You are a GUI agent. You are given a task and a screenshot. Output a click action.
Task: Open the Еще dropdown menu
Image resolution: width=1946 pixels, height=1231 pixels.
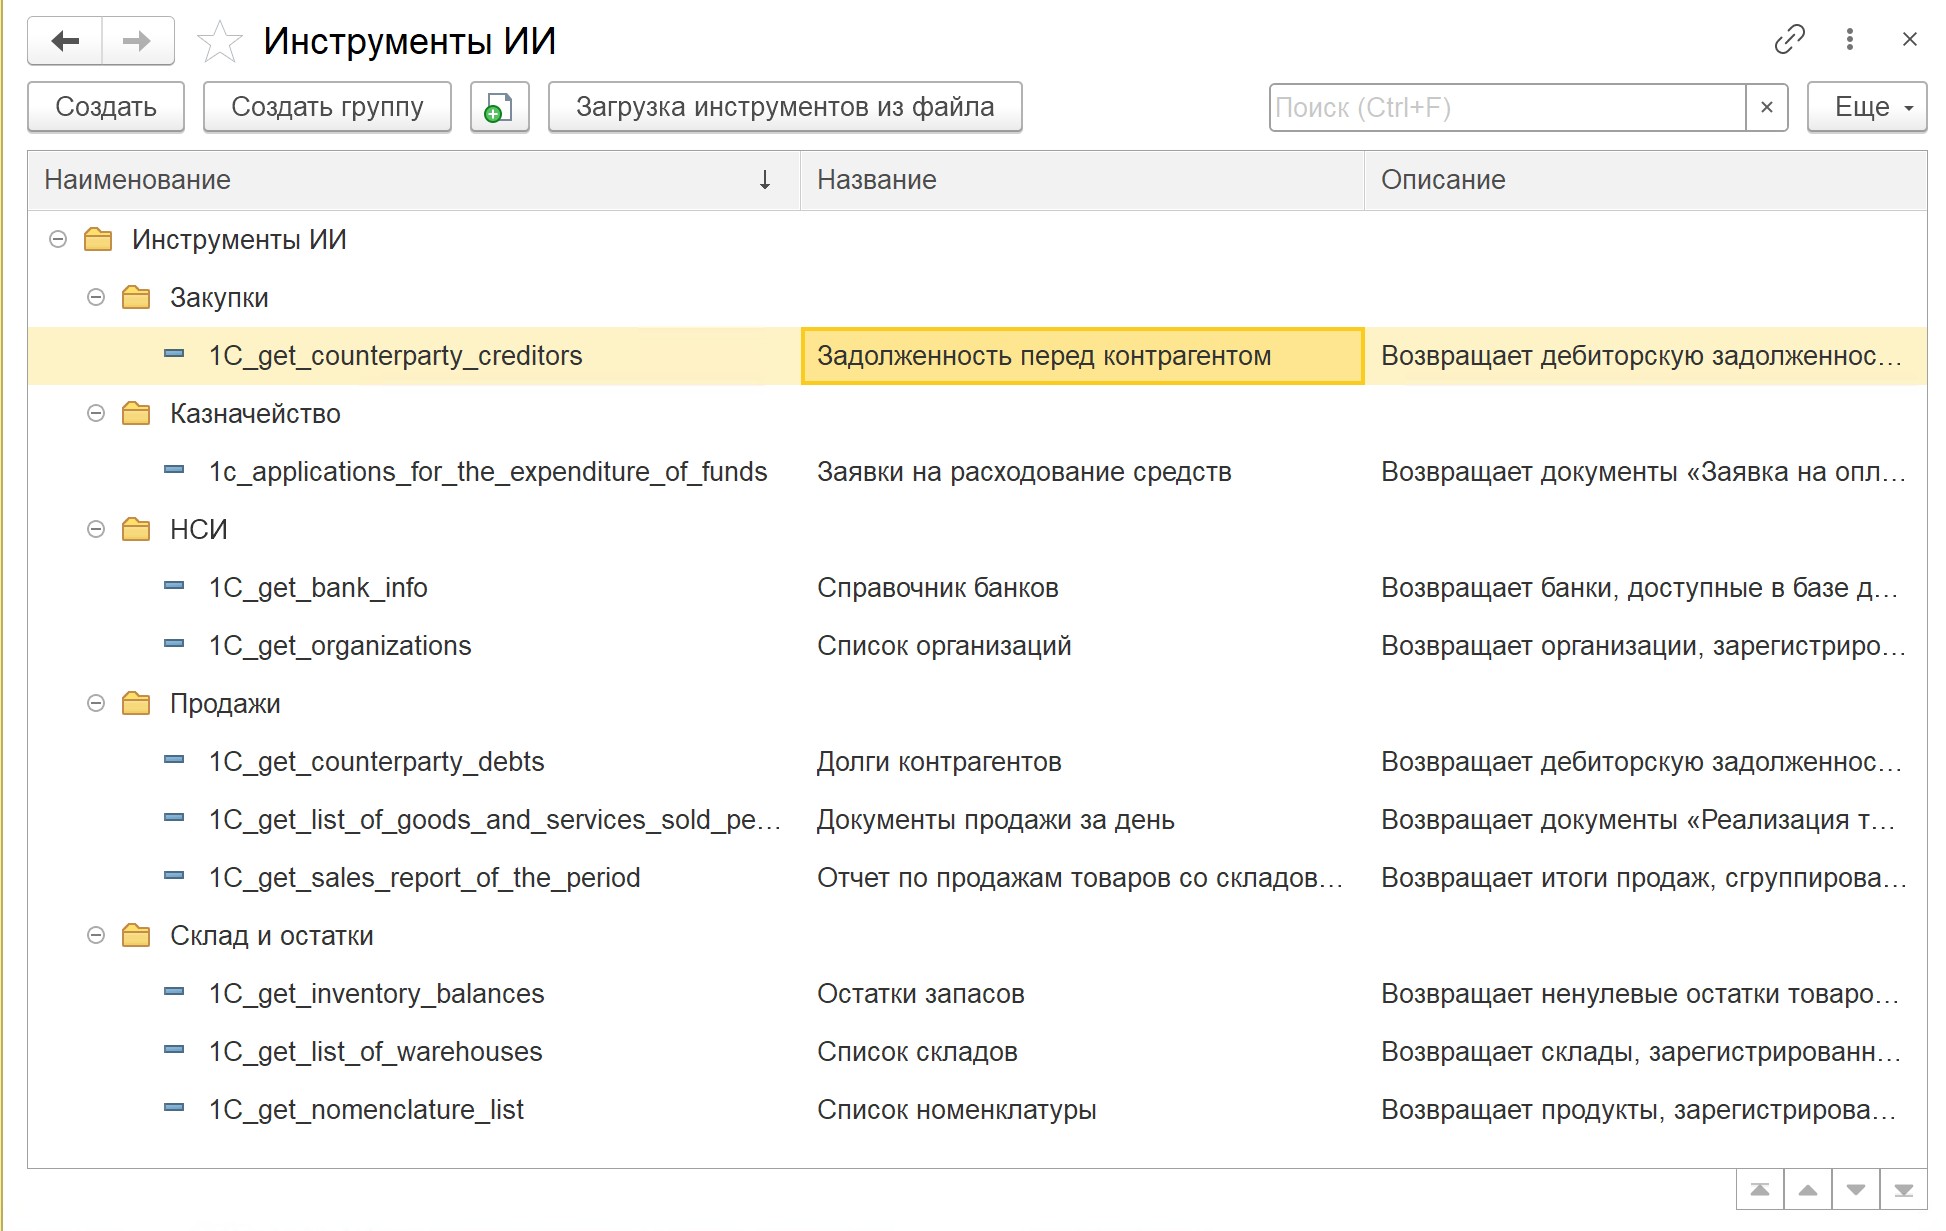click(1867, 107)
